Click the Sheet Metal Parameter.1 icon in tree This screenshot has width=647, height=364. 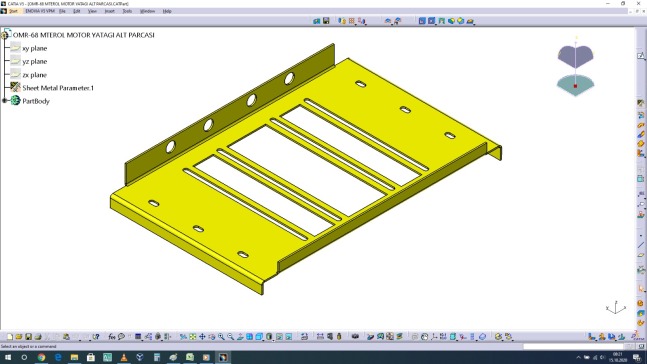point(15,87)
